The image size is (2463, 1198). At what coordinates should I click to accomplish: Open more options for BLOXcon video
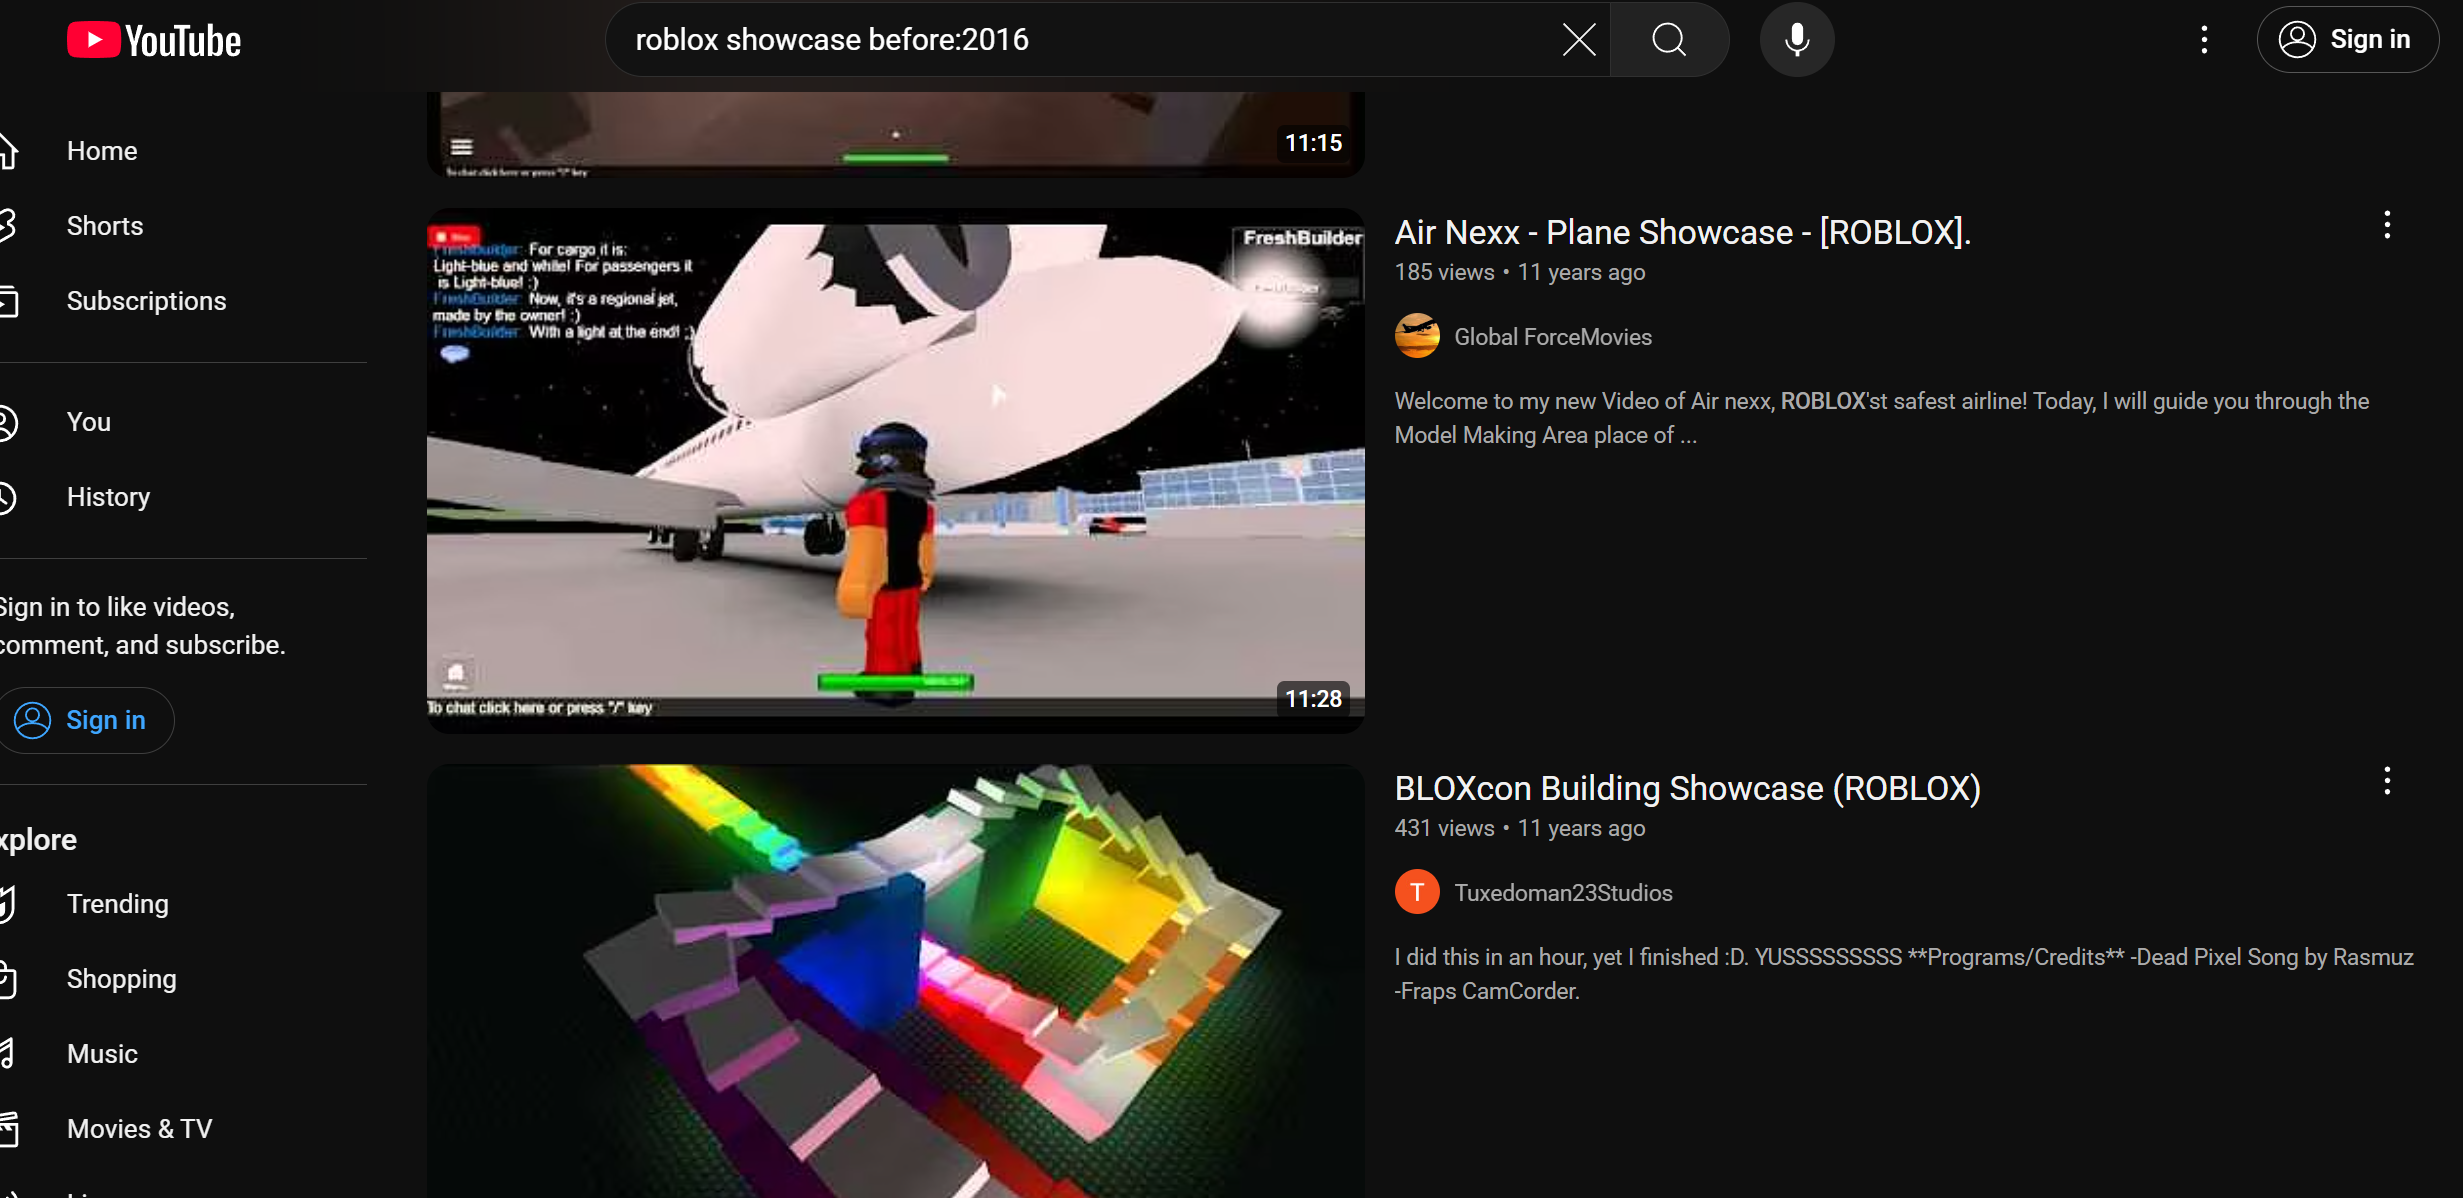2387,781
